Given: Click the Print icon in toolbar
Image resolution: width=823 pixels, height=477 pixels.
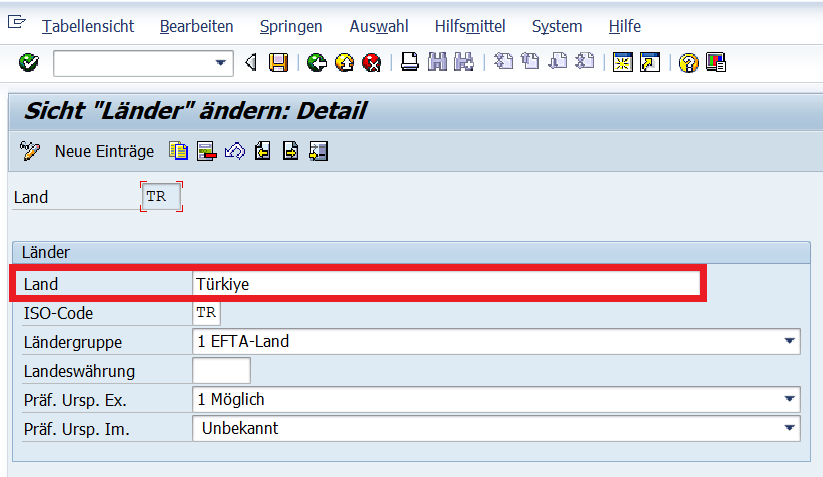Looking at the screenshot, I should point(410,63).
